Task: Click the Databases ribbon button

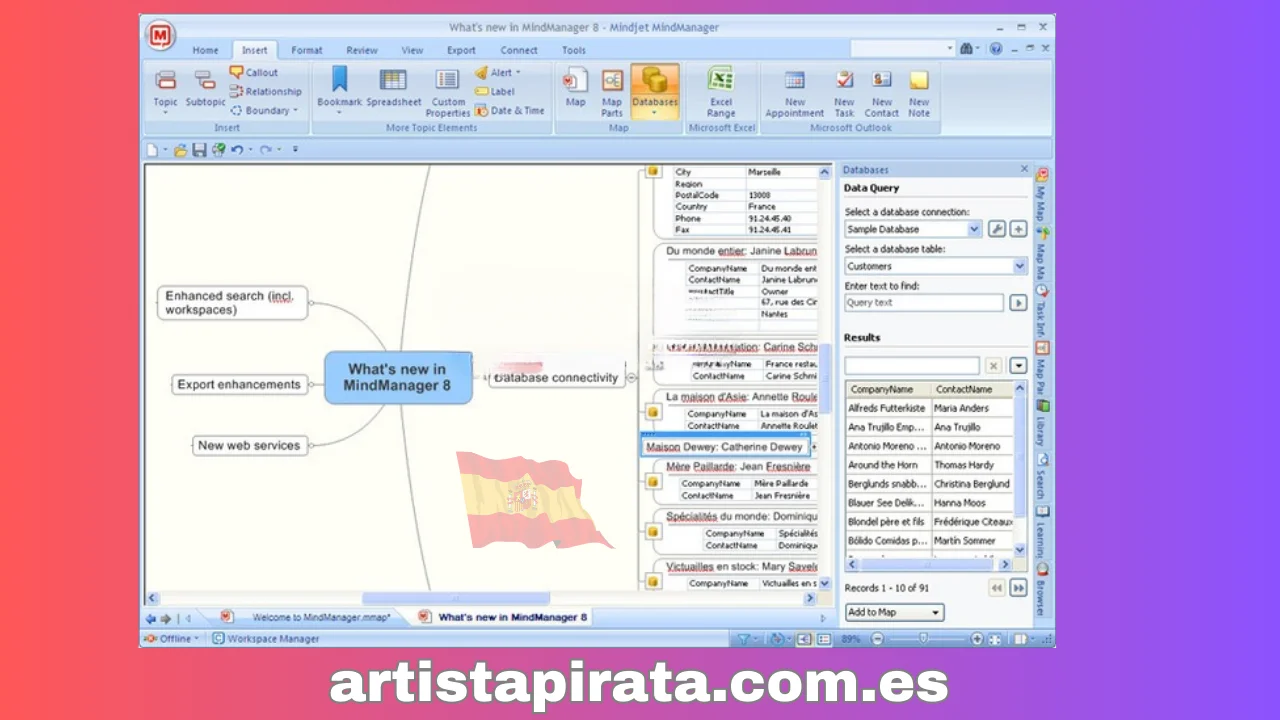Action: [655, 91]
